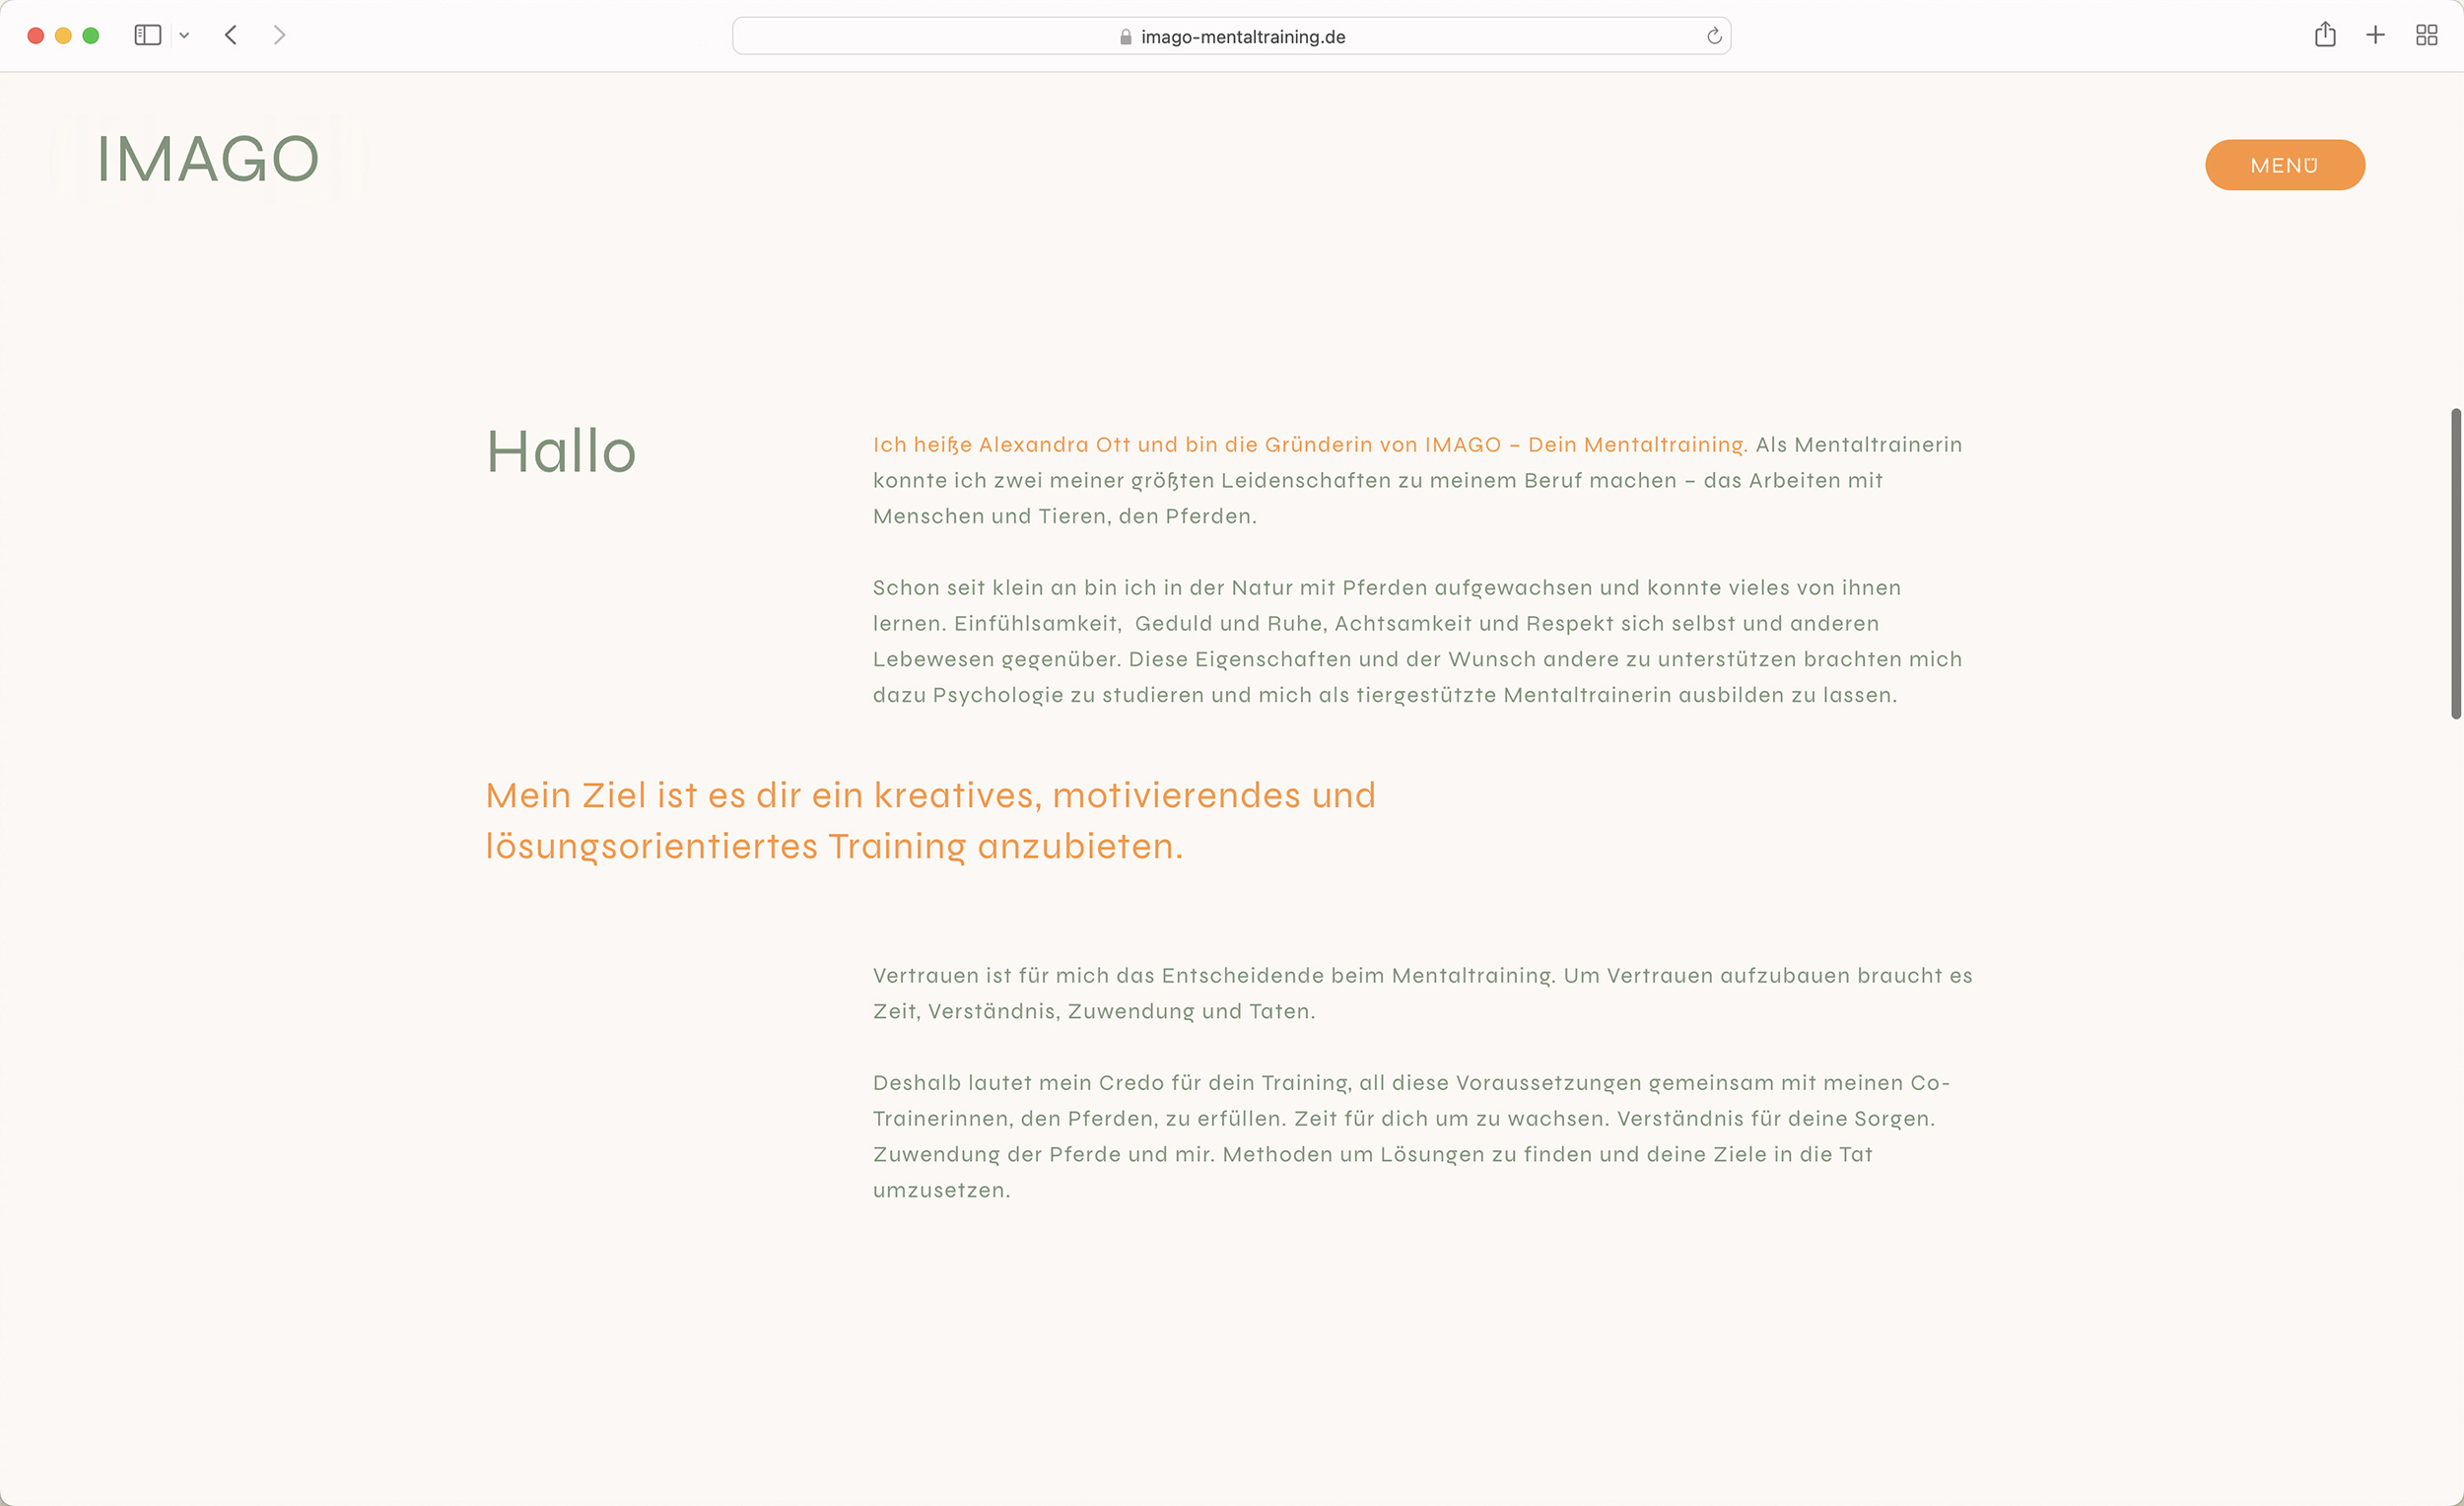The width and height of the screenshot is (2464, 1506).
Task: Close the window with the red button
Action: pos(36,36)
